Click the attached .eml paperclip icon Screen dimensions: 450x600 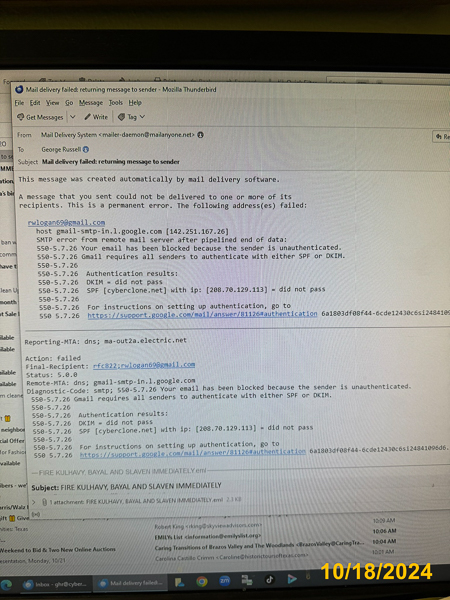(44, 502)
